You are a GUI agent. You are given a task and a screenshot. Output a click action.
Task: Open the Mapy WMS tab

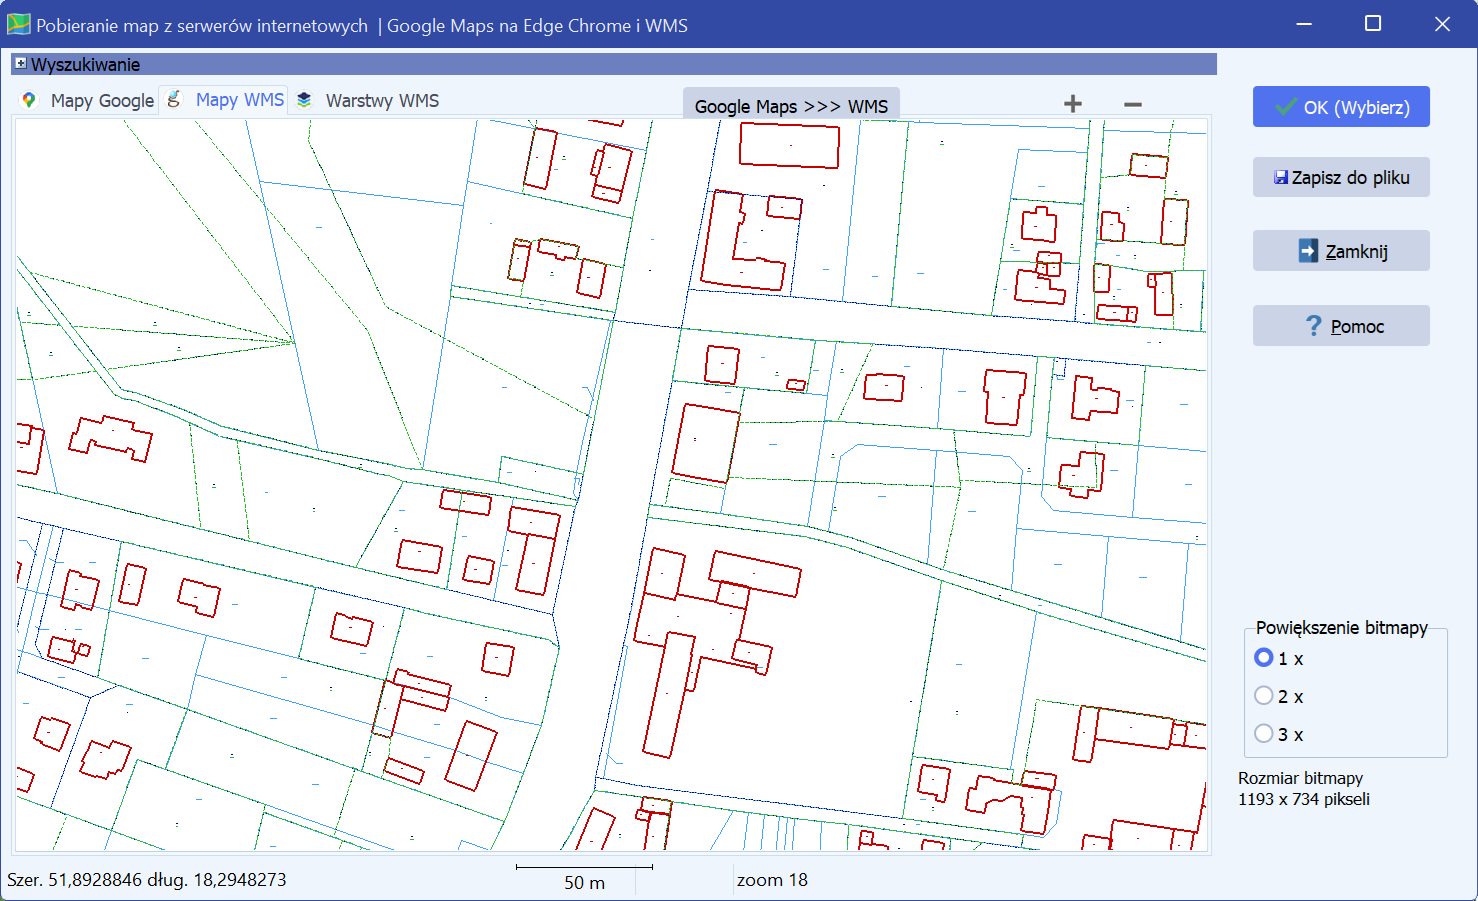click(239, 100)
